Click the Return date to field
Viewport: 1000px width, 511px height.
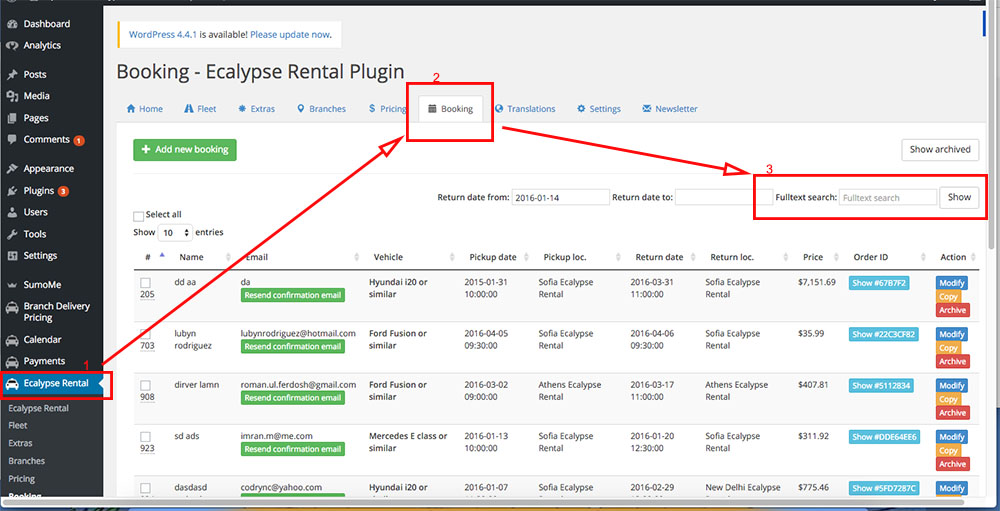pyautogui.click(x=724, y=198)
